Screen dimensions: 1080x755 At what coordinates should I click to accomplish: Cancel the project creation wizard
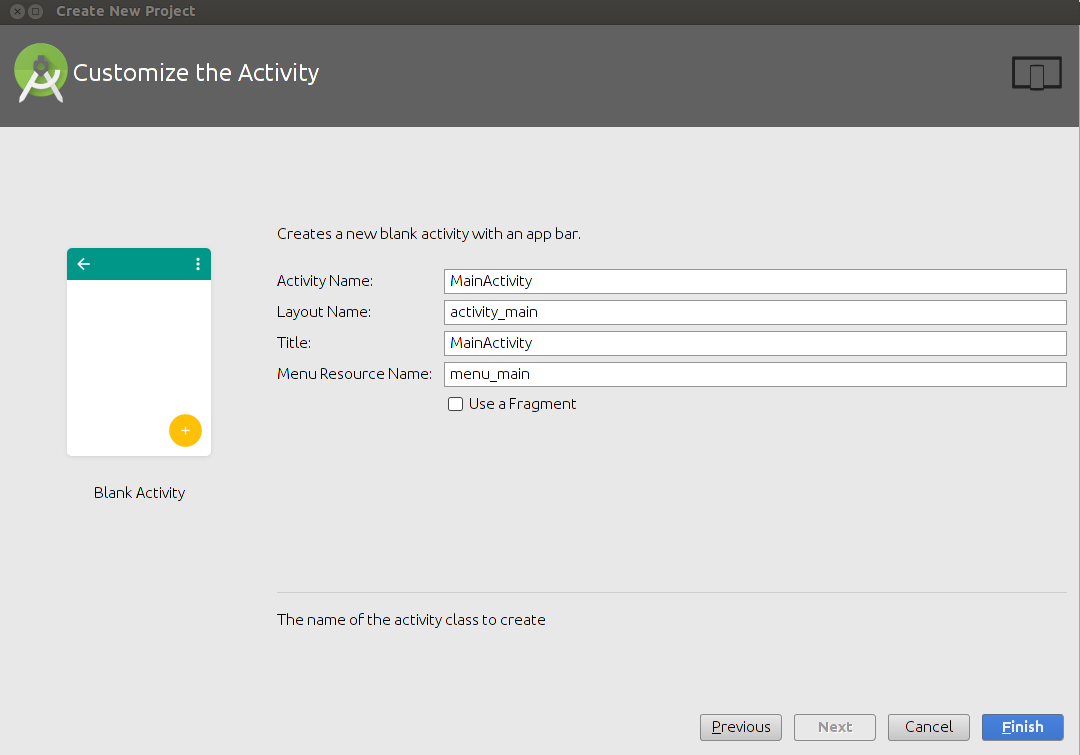(x=928, y=727)
